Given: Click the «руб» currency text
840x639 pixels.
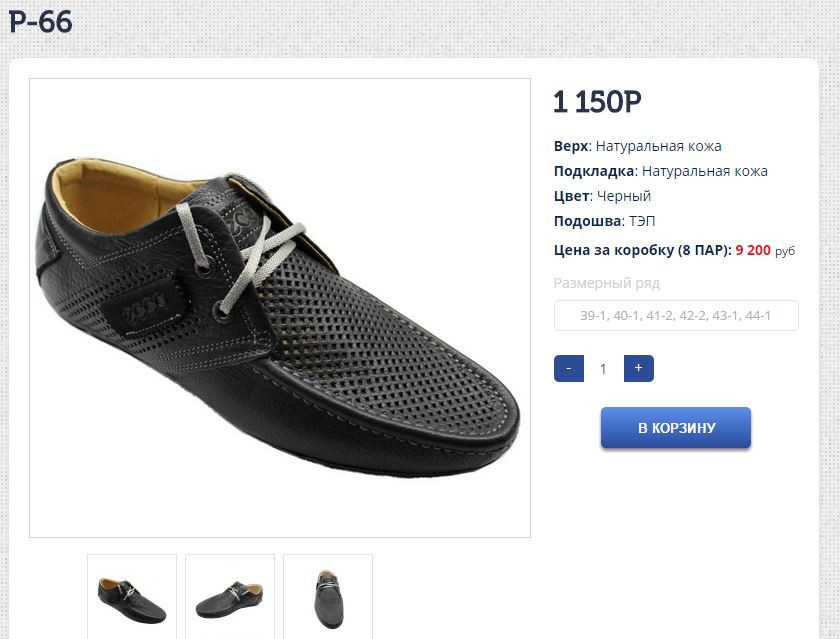Looking at the screenshot, I should pos(785,251).
